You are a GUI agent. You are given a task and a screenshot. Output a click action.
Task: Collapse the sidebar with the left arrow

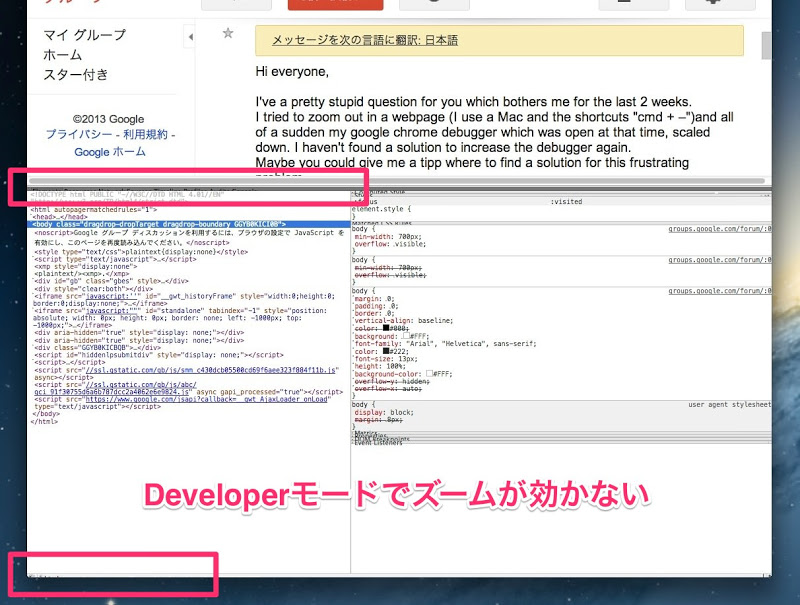click(190, 37)
